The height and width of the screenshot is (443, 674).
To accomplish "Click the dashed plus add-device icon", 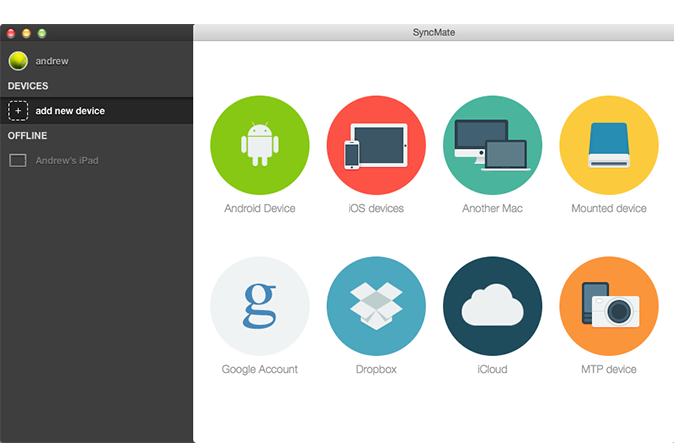I will pyautogui.click(x=18, y=111).
